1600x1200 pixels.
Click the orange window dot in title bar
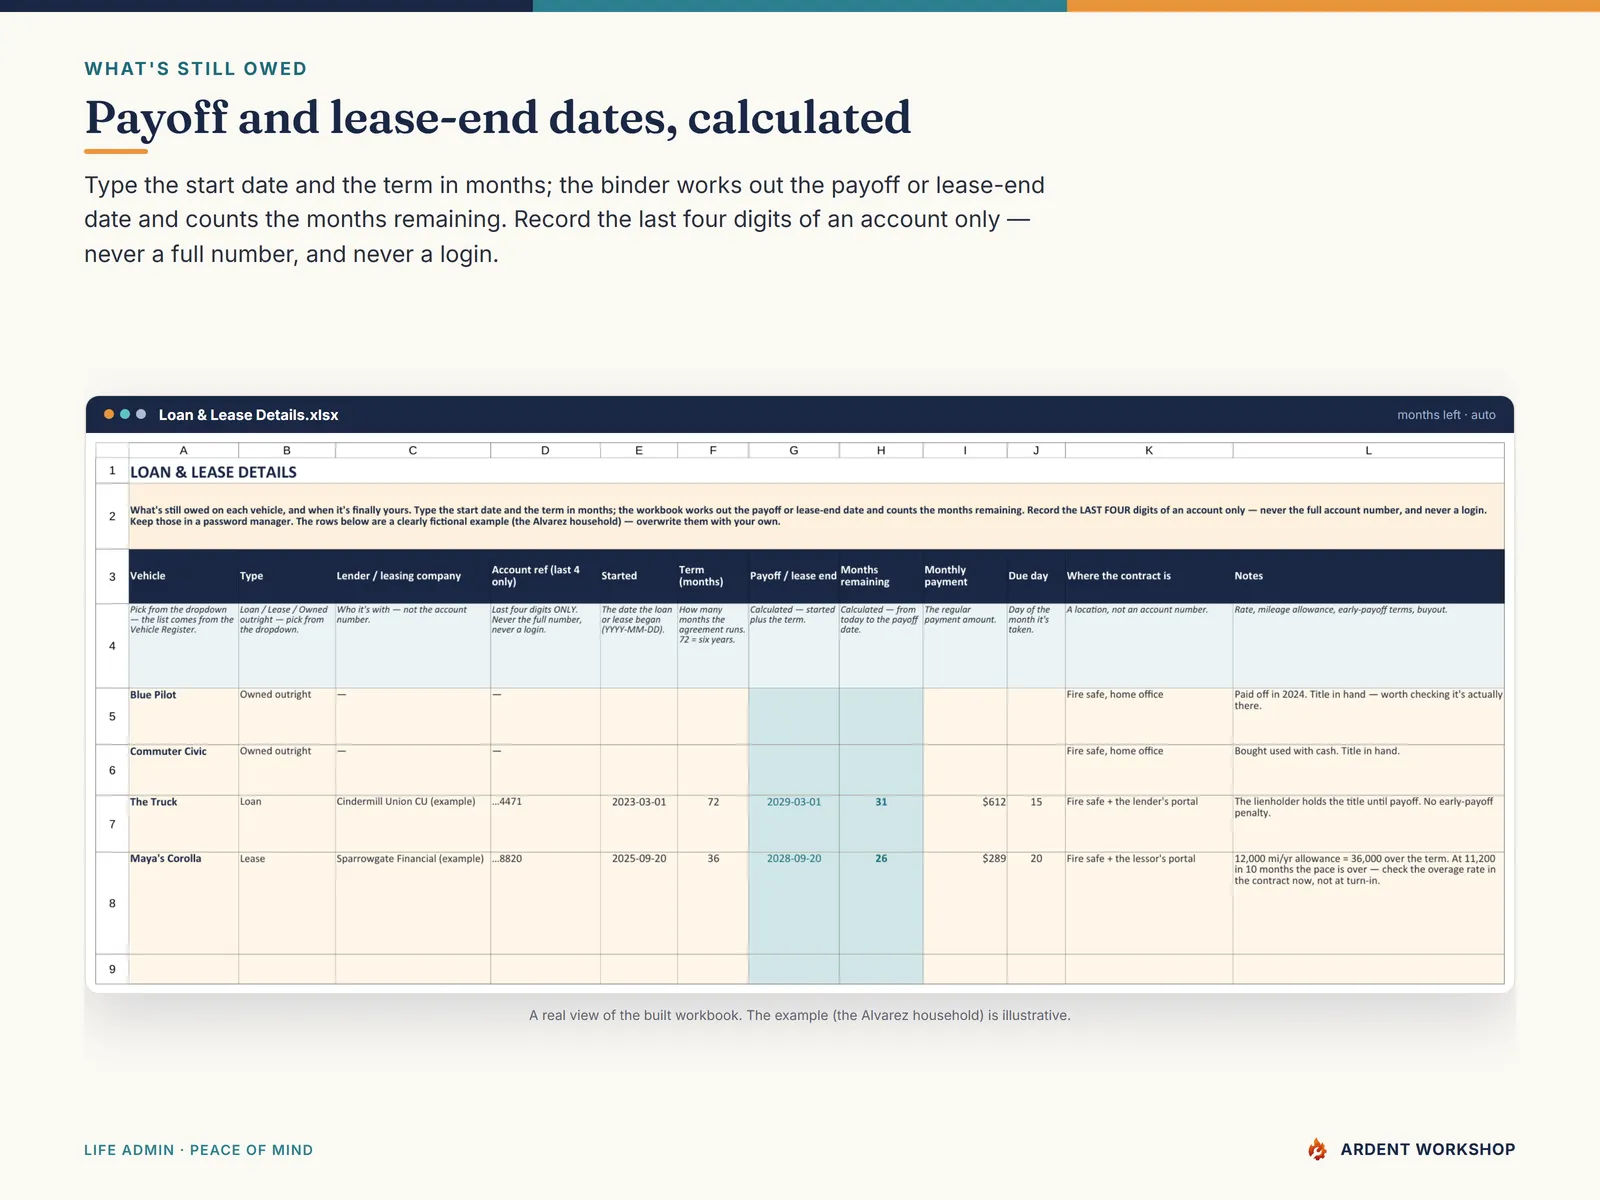click(109, 414)
